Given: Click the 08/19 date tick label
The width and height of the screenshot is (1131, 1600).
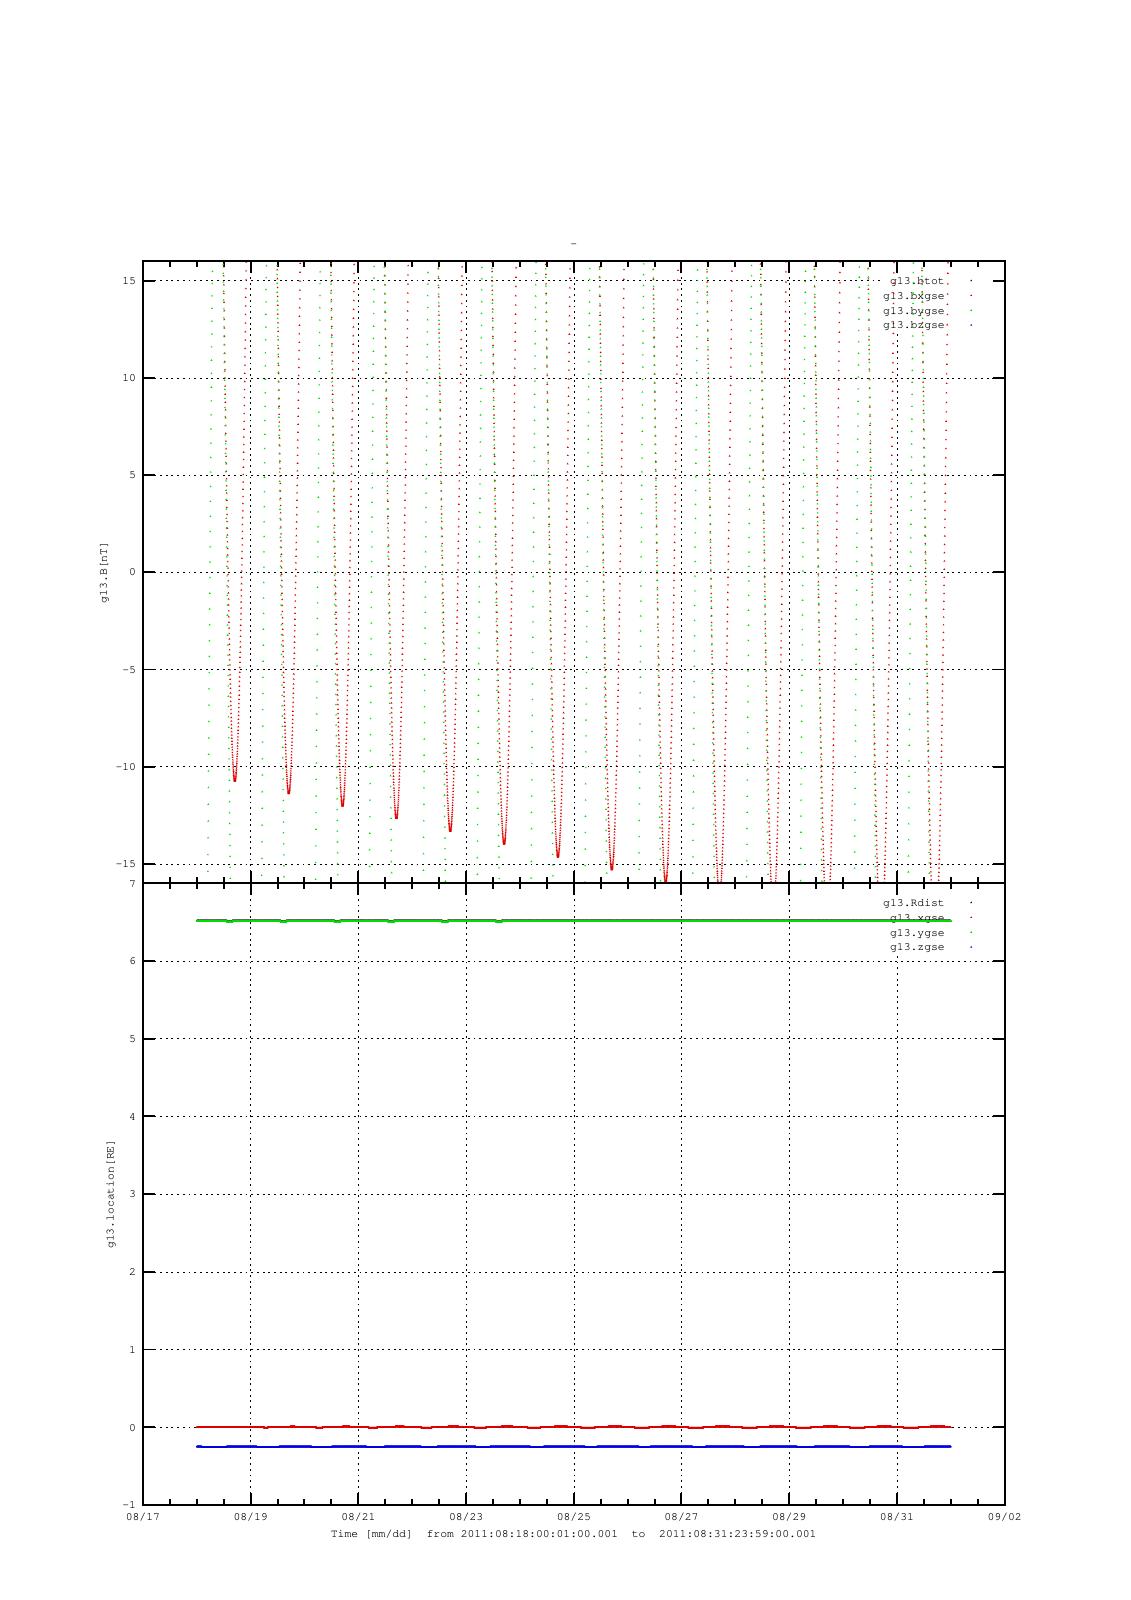Looking at the screenshot, I should (x=251, y=1517).
